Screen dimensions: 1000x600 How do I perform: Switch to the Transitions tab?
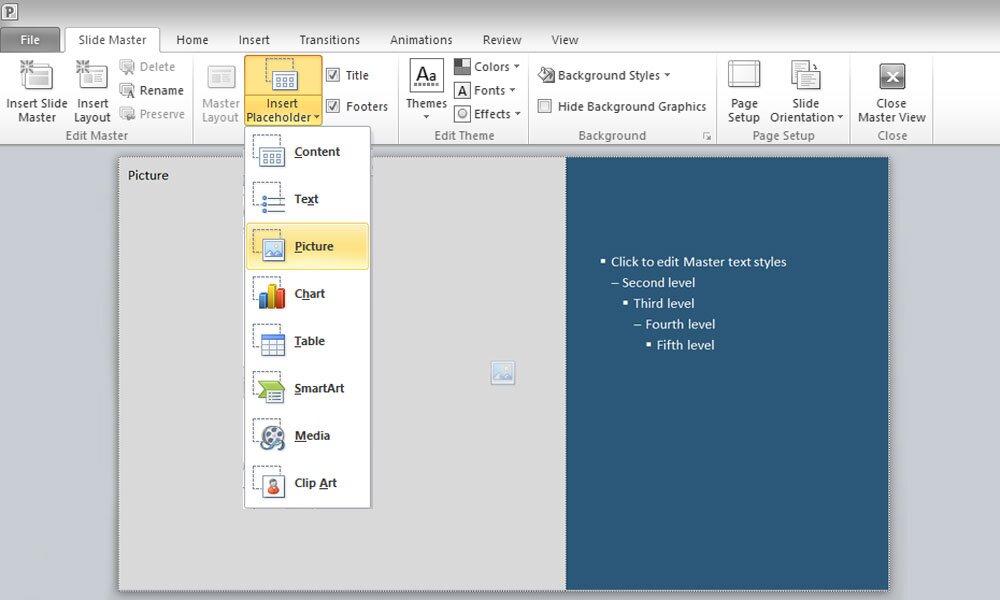tap(329, 40)
